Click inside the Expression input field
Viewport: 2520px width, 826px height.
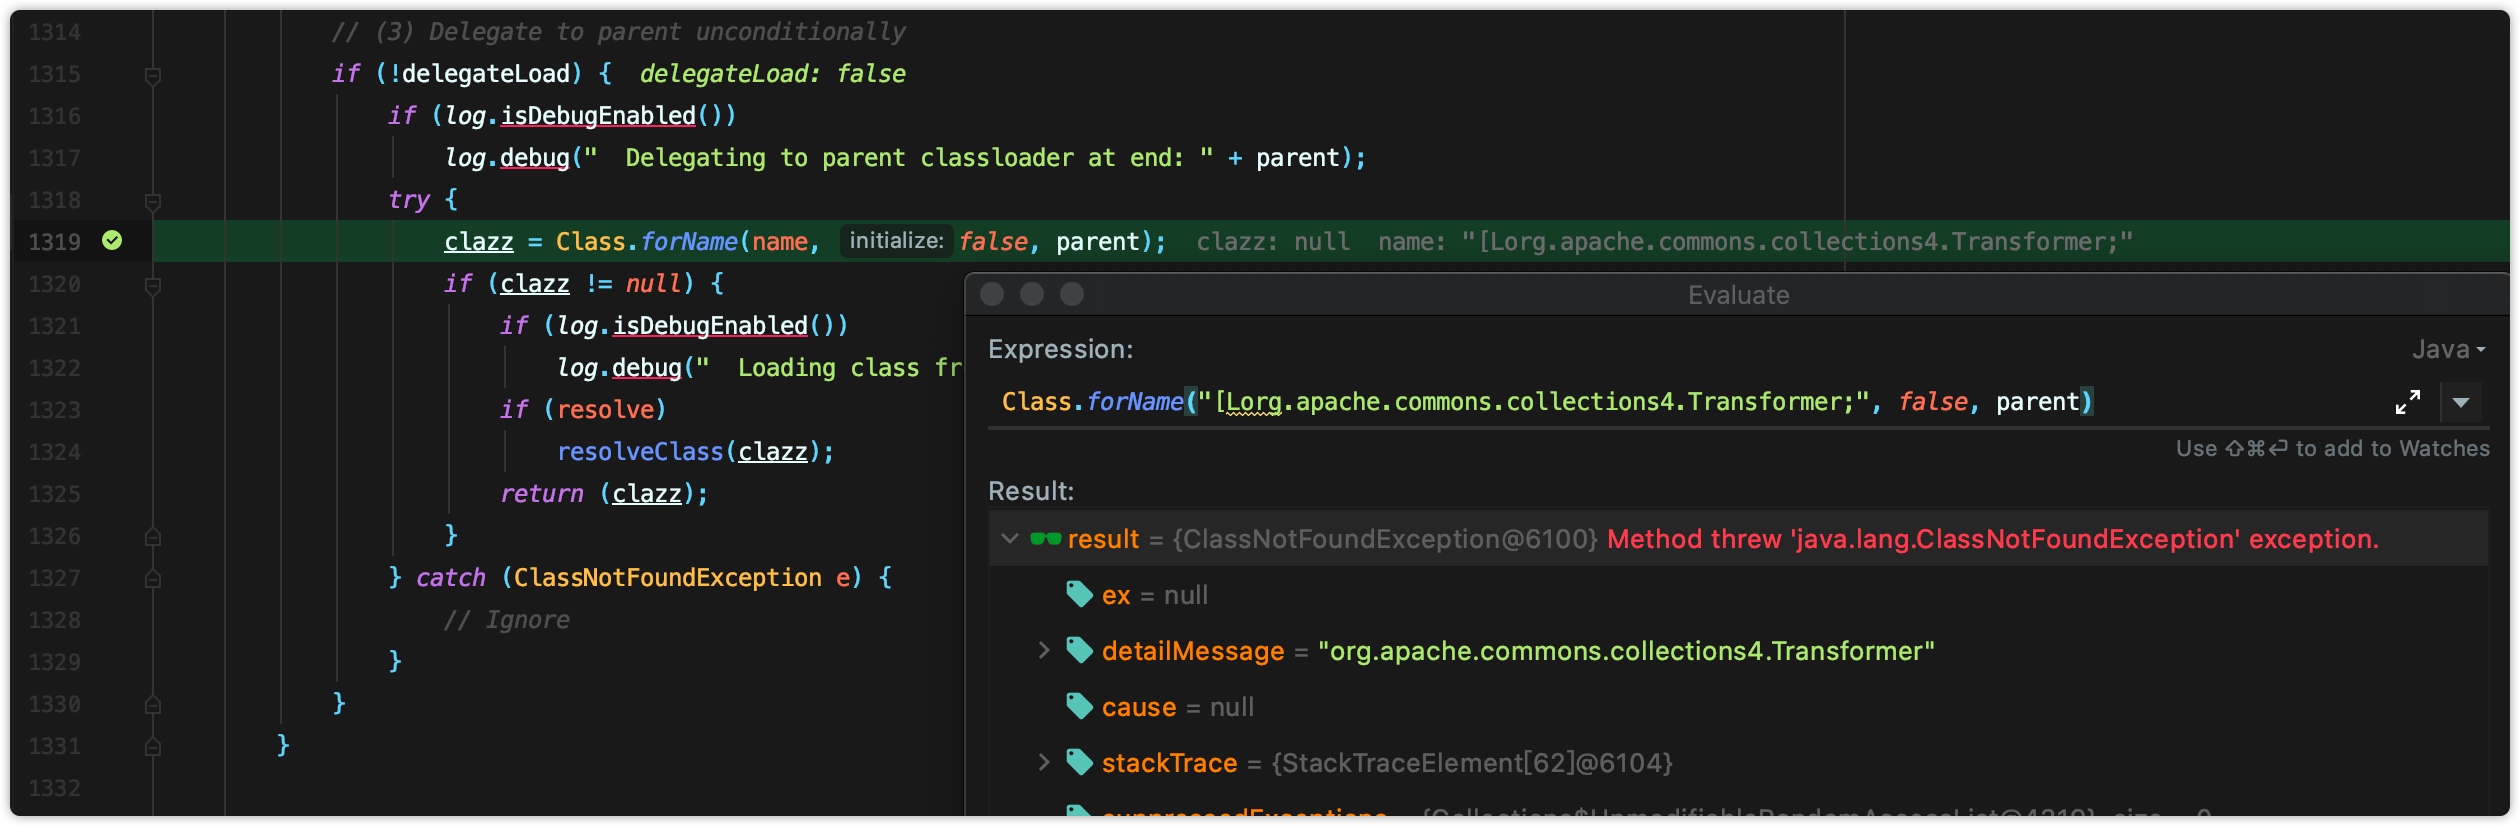[1690, 402]
